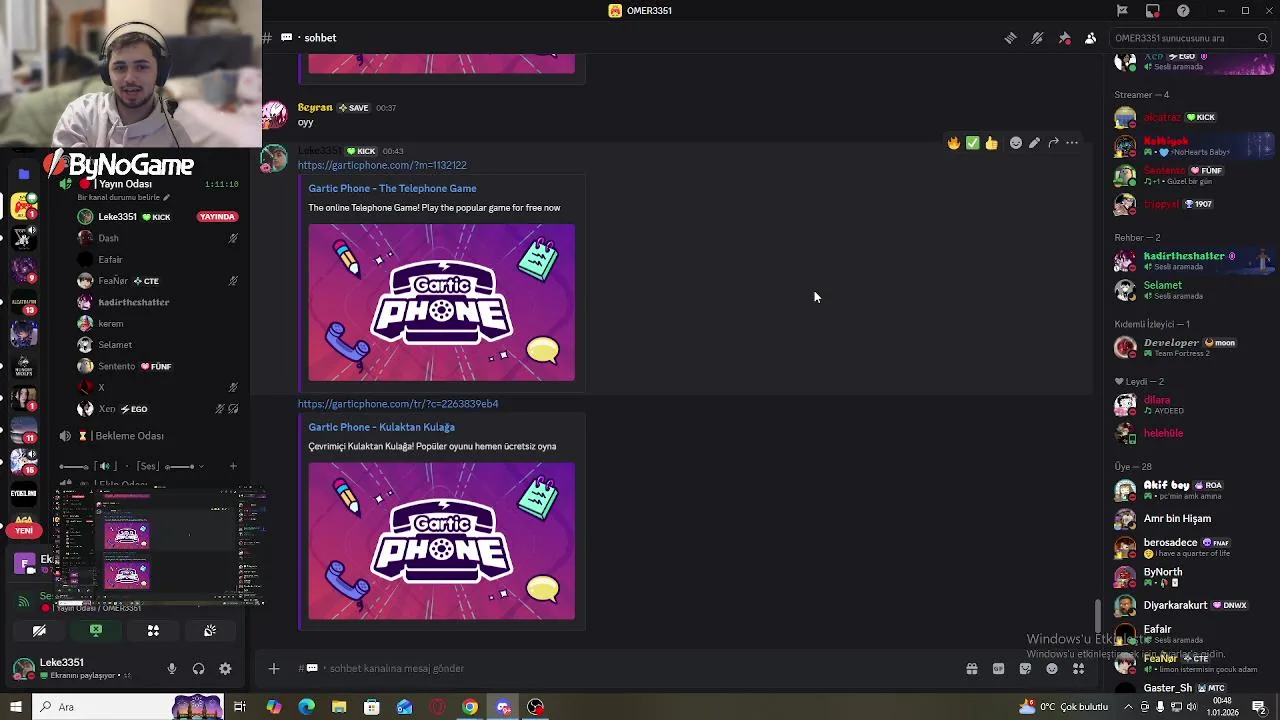Open the apps launcher icon in message bar
1280x720 pixels.
click(x=1078, y=669)
